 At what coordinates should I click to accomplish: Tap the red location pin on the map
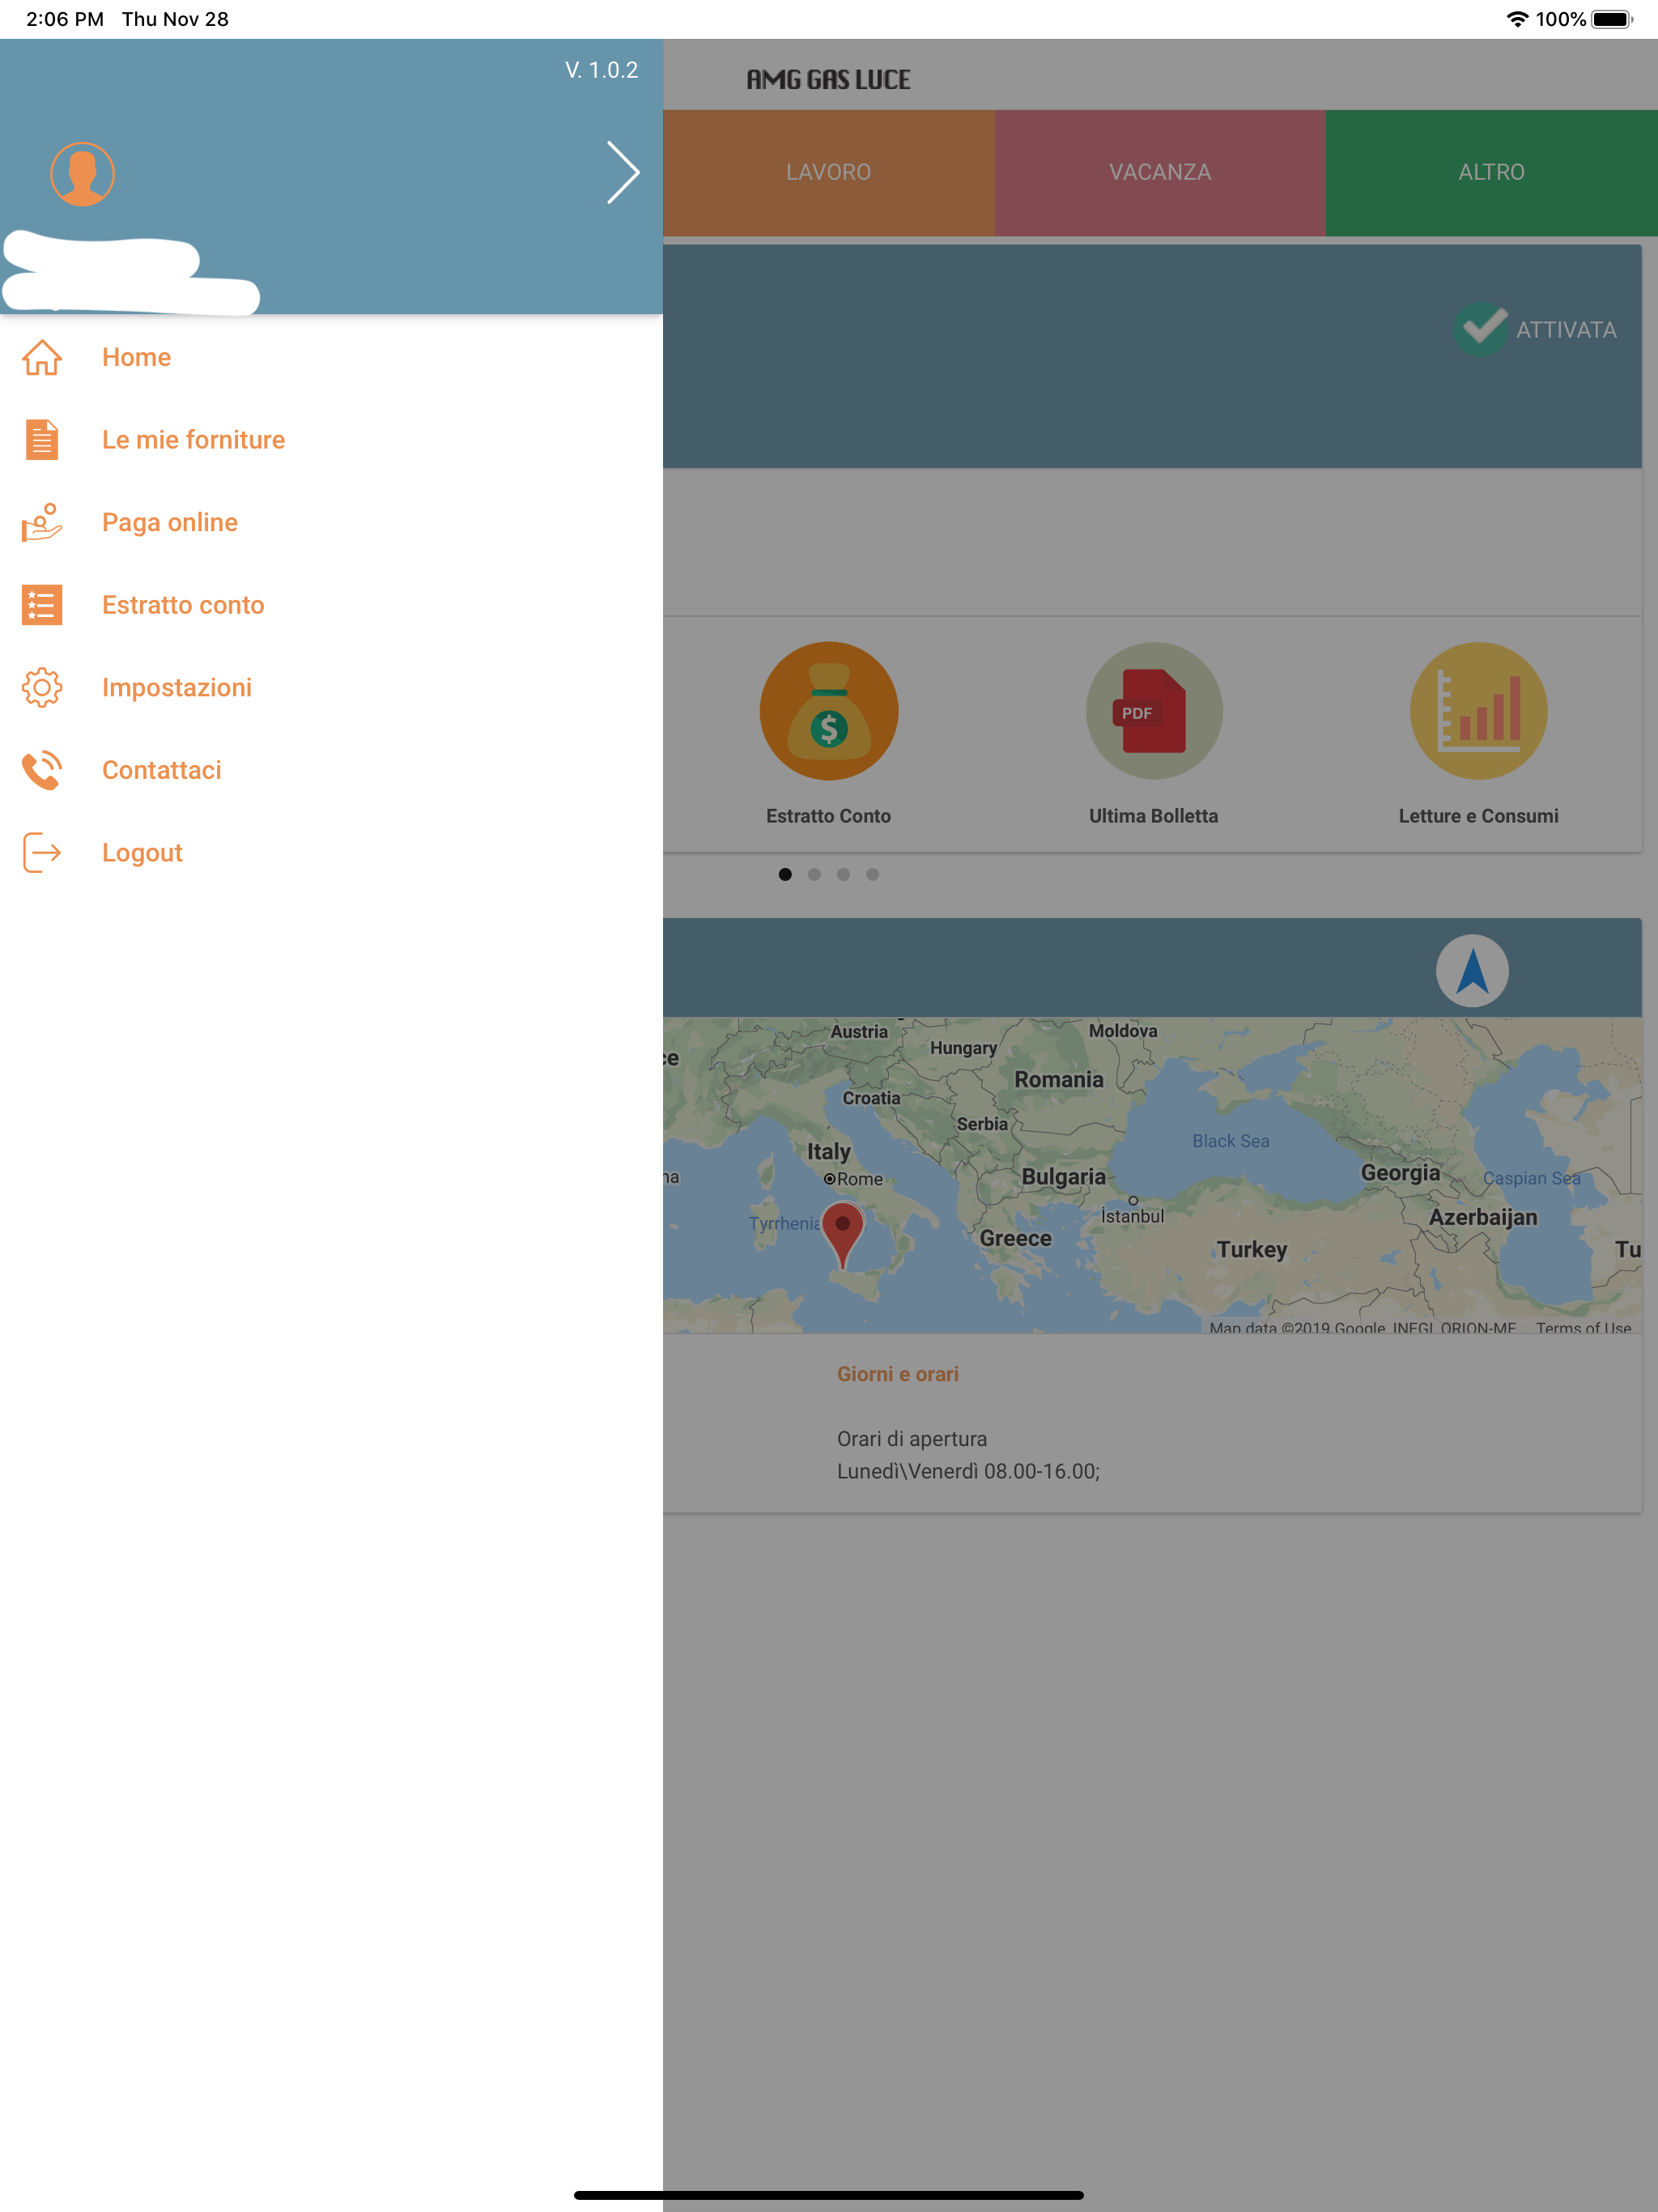point(842,1236)
